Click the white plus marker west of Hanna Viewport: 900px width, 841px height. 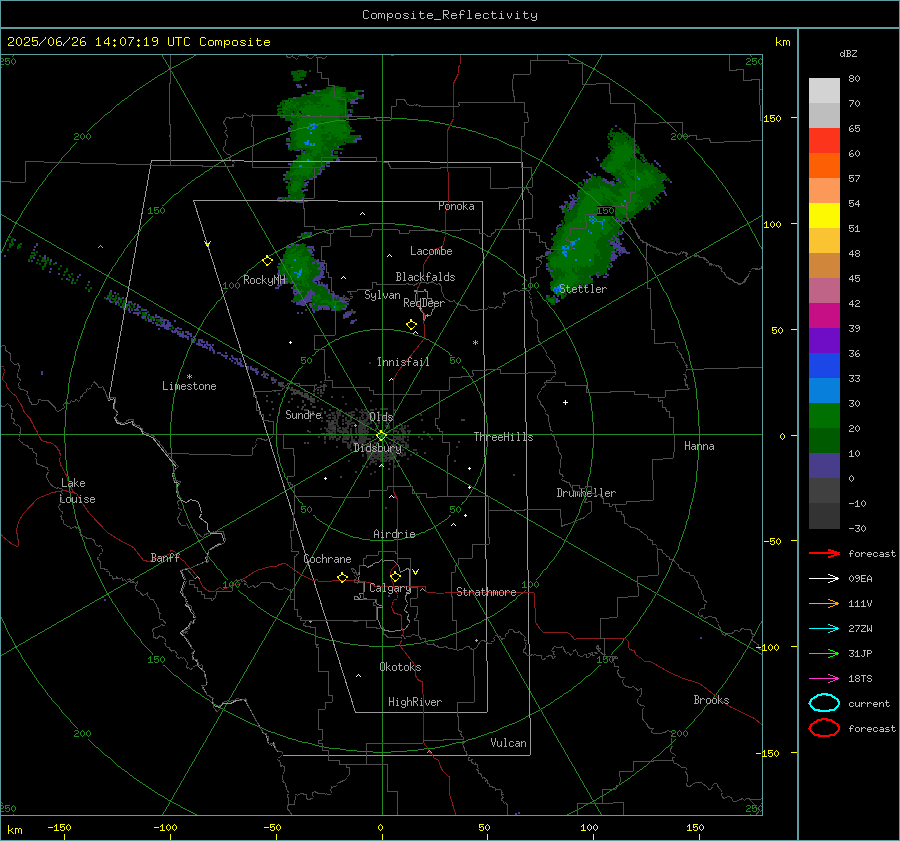565,402
